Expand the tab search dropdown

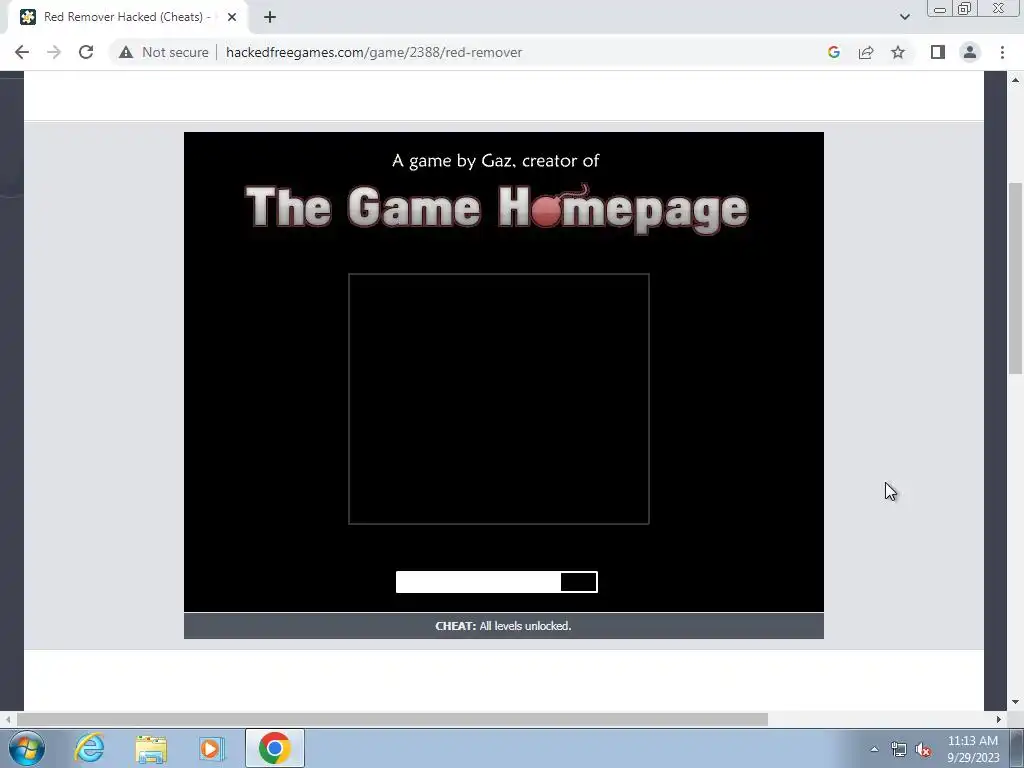coord(904,17)
